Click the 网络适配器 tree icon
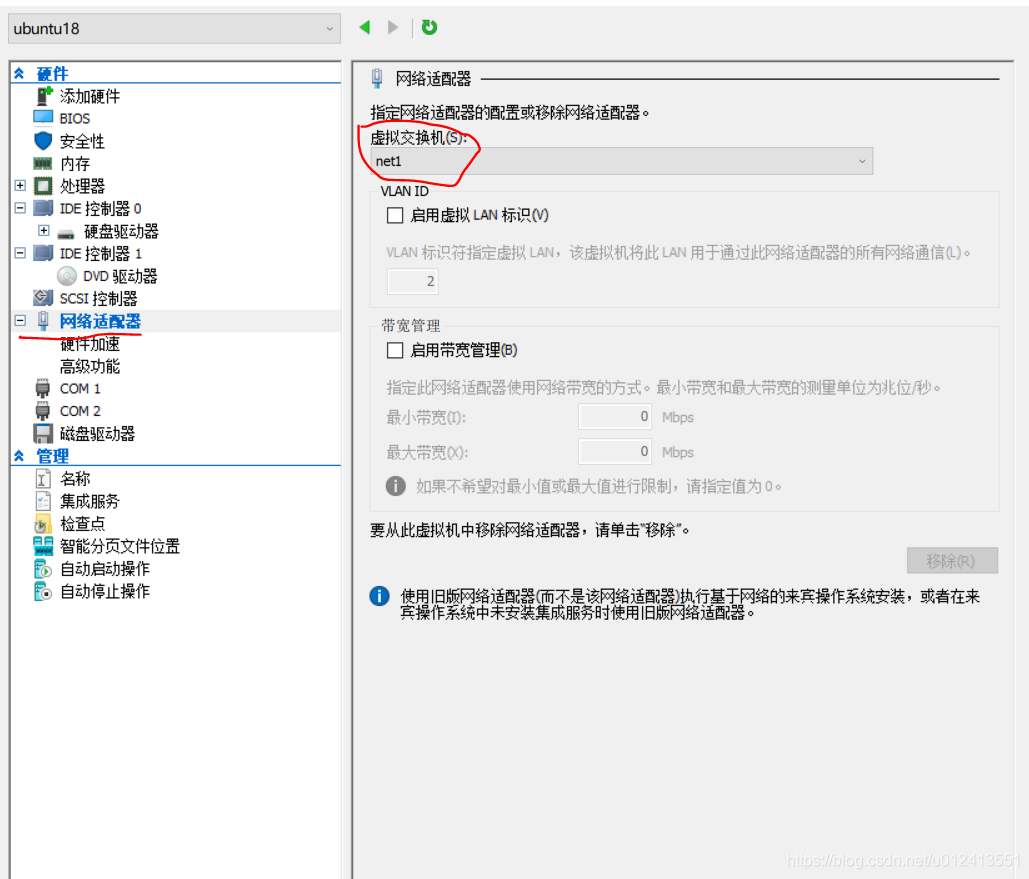This screenshot has width=1029, height=879. coord(43,320)
